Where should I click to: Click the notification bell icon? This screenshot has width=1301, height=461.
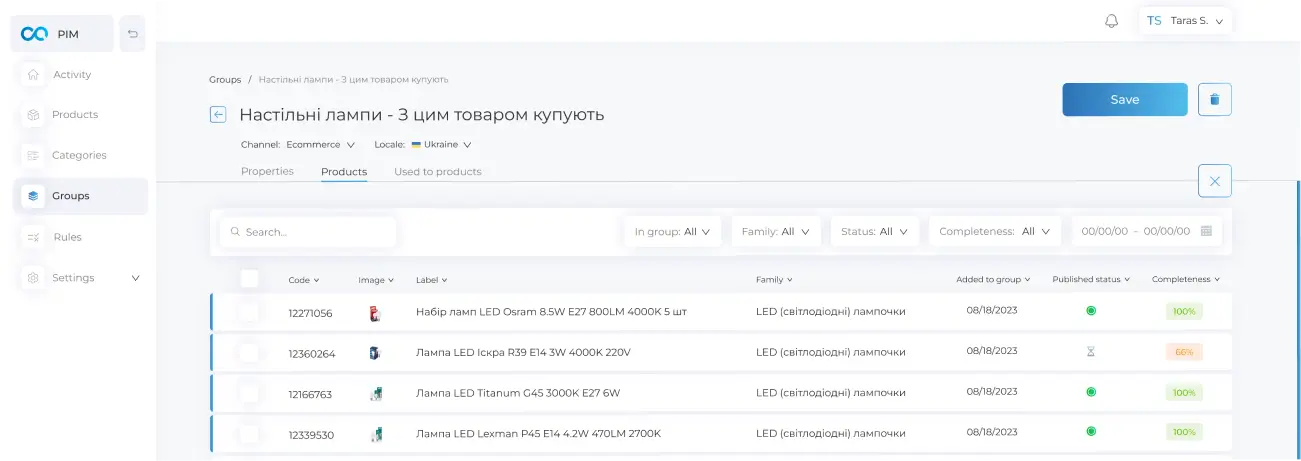[1111, 21]
